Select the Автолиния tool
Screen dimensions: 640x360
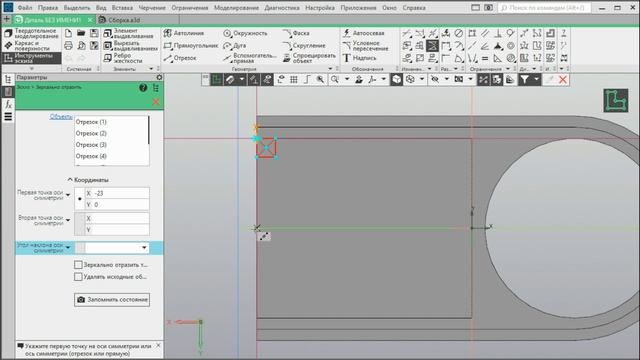184,33
